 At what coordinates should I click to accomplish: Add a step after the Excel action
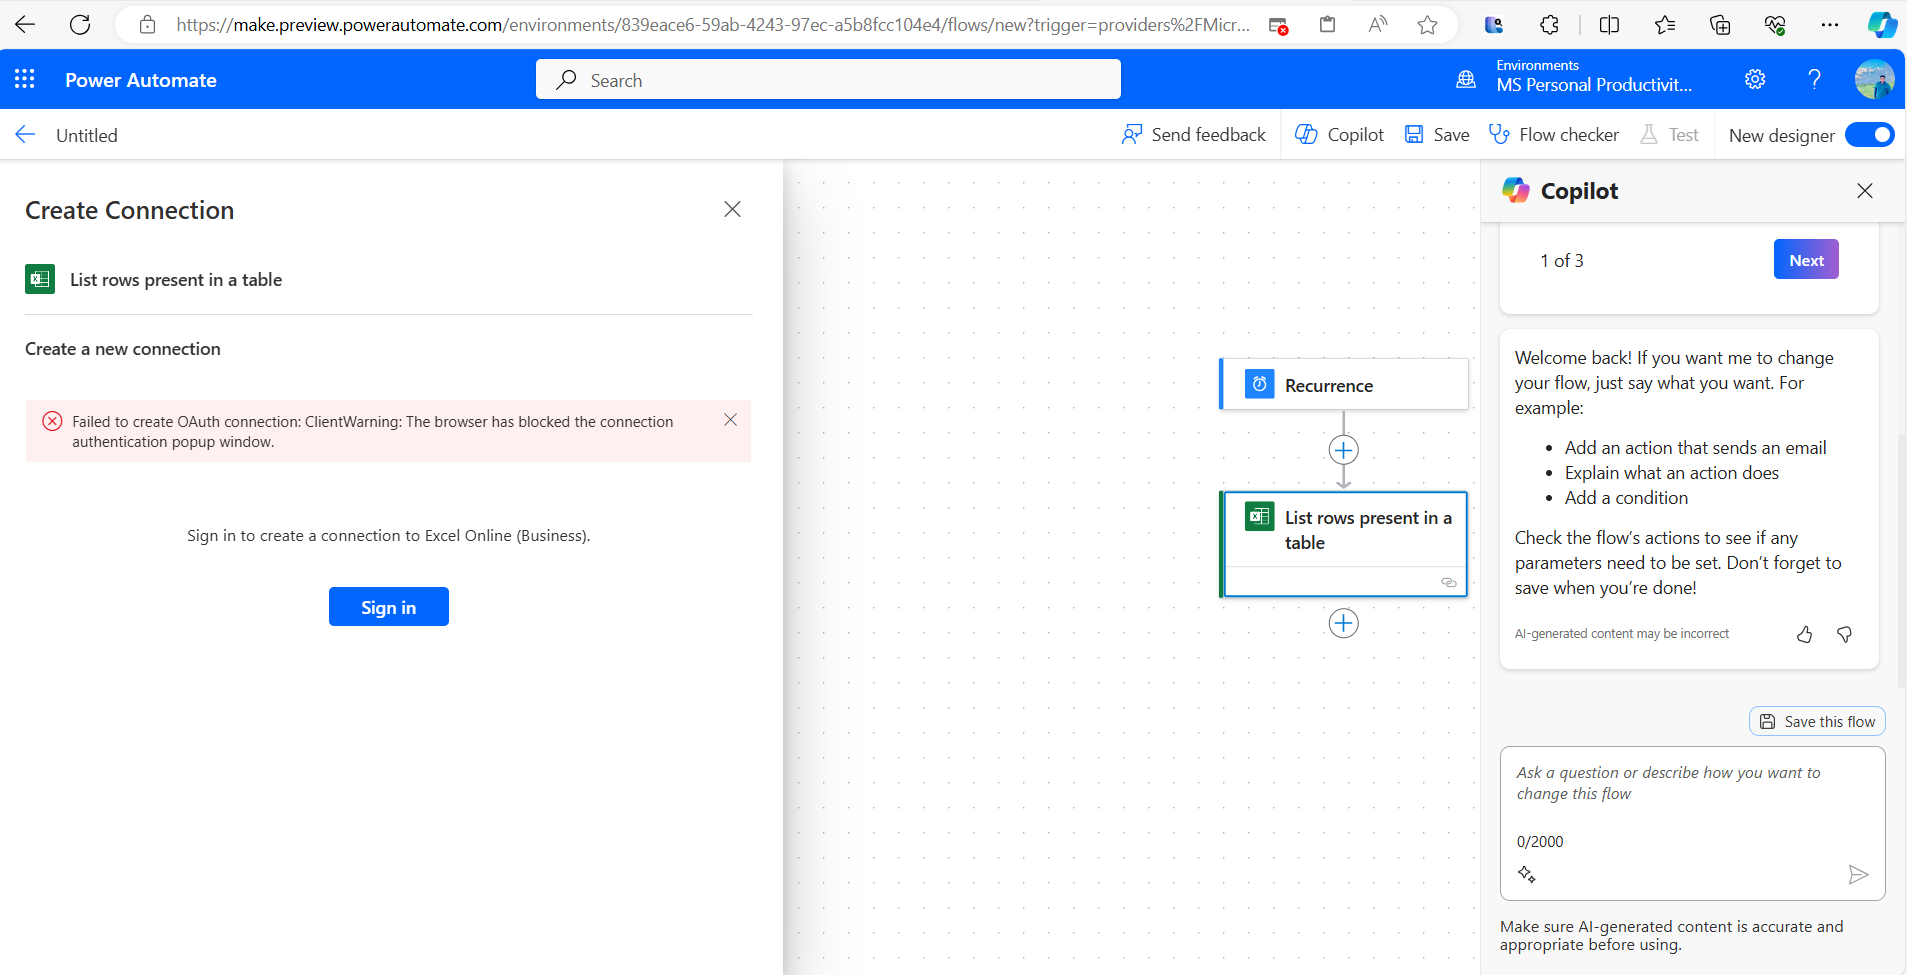(1343, 623)
